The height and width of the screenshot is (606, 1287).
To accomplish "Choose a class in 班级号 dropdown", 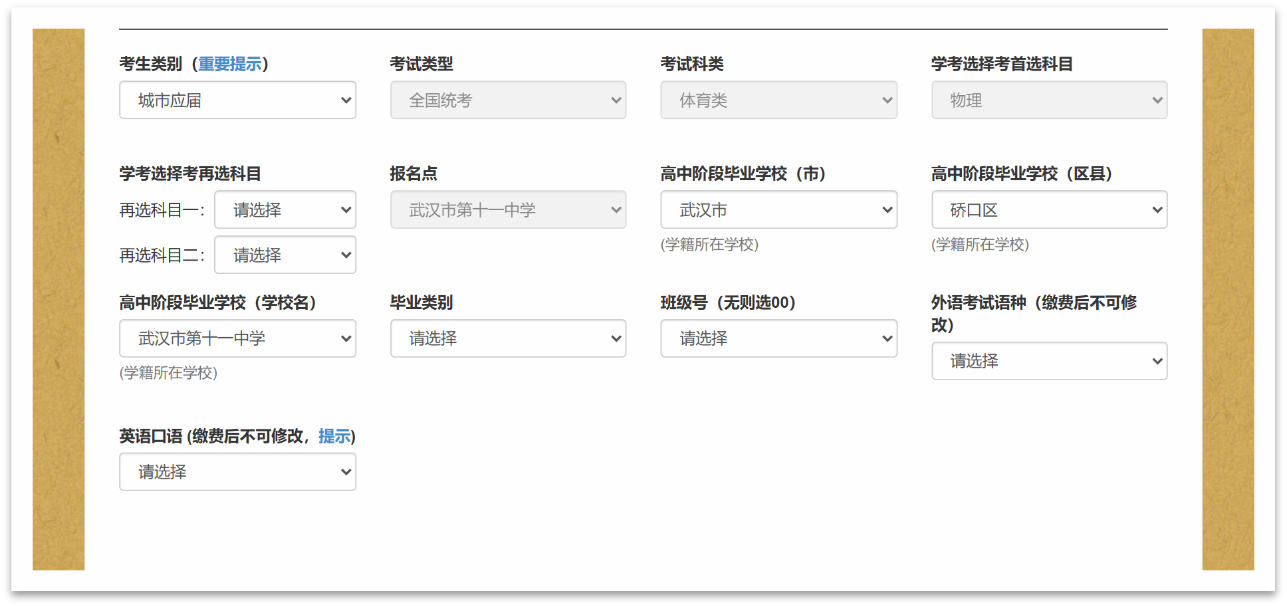I will point(778,338).
